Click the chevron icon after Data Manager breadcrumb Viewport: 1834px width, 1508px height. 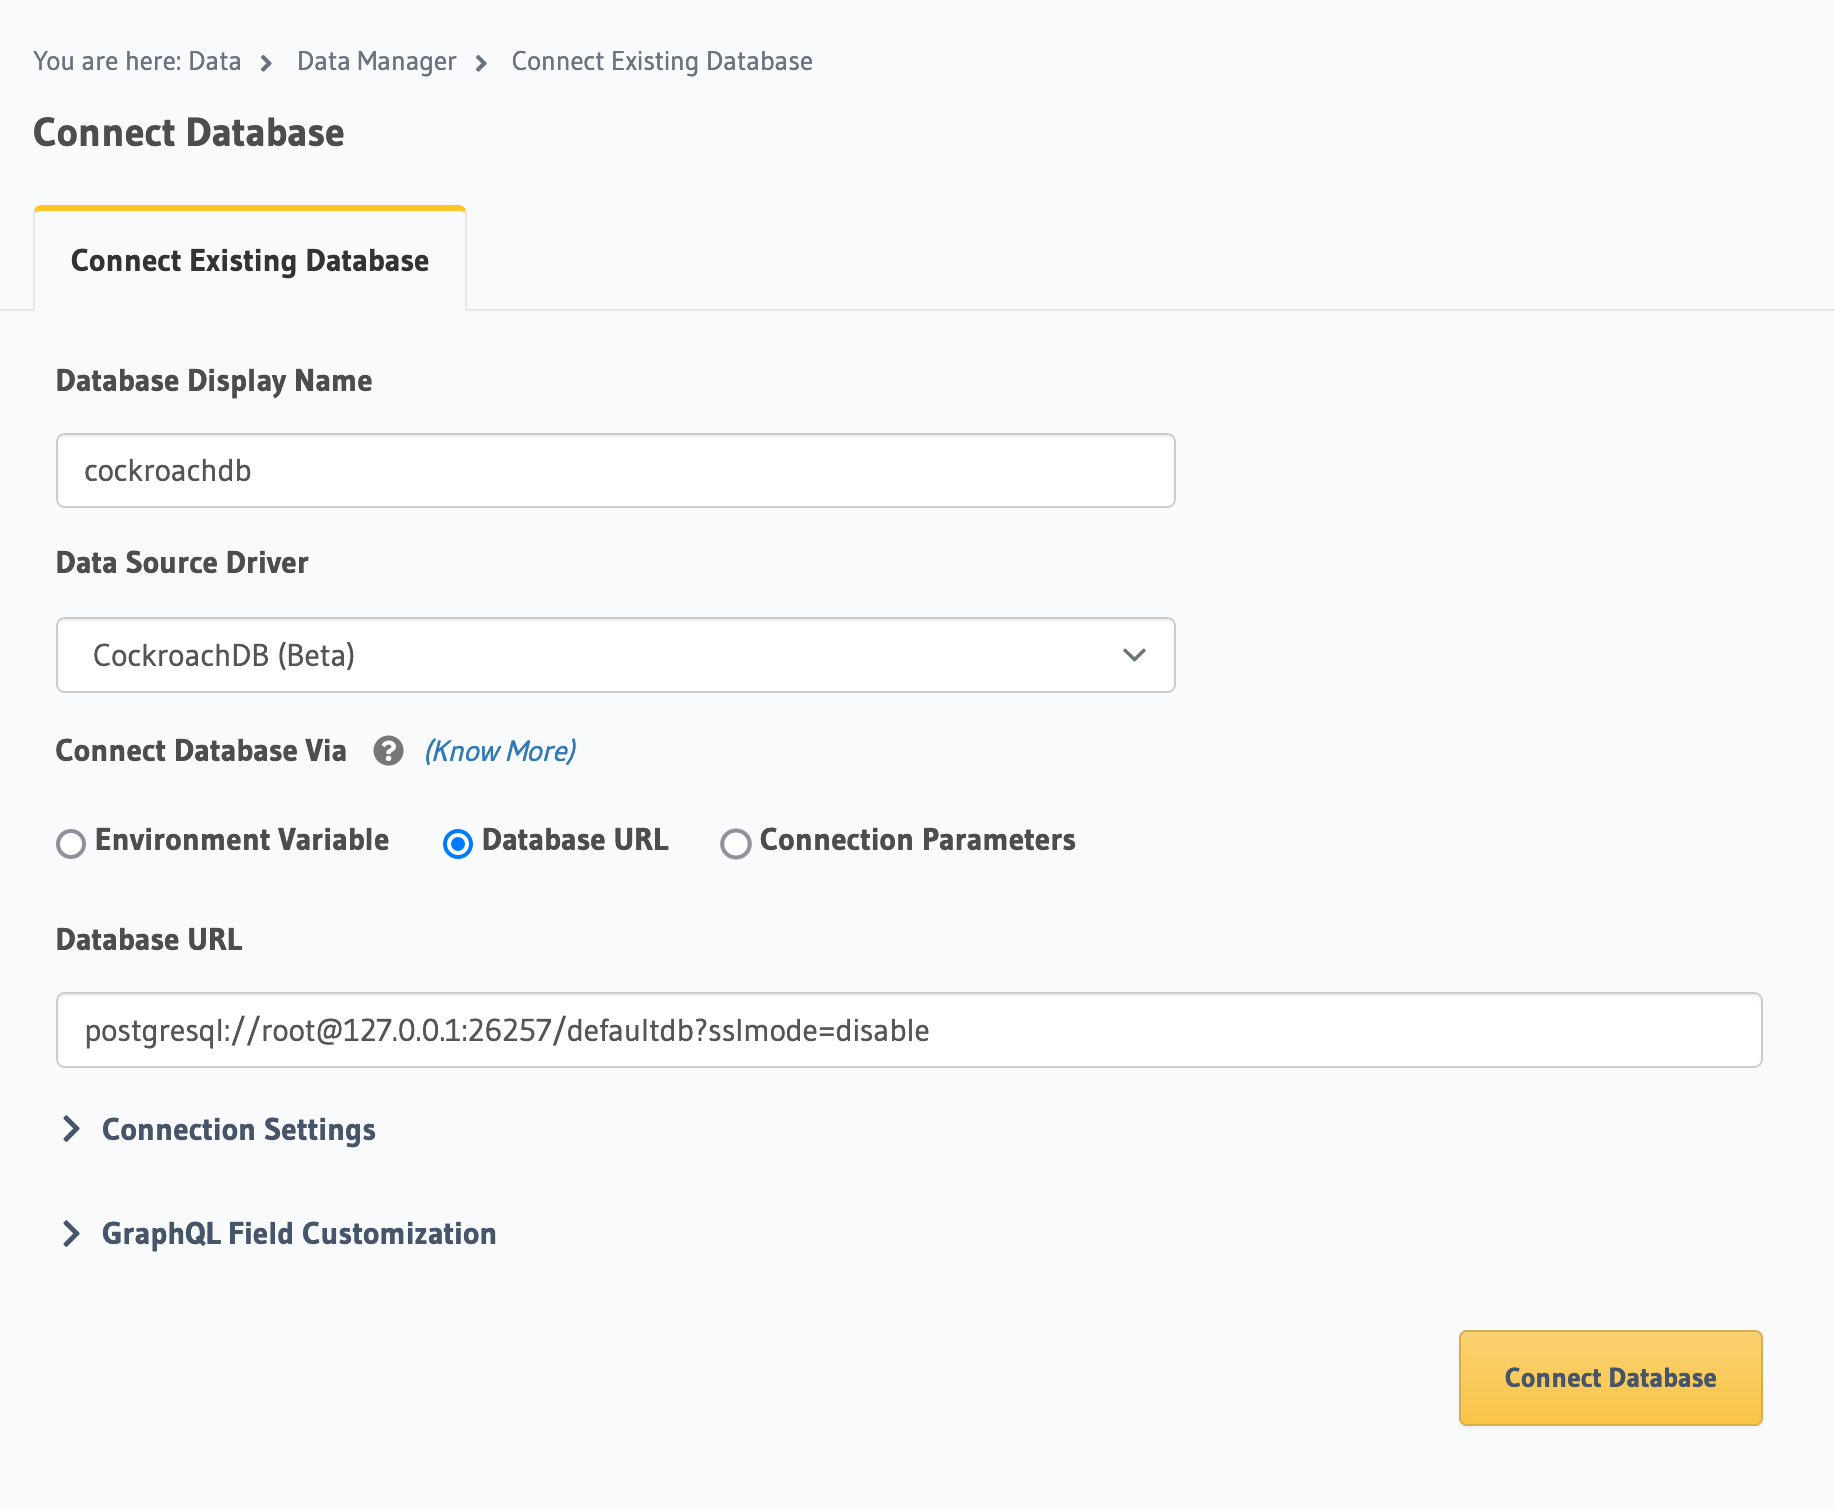(x=481, y=64)
